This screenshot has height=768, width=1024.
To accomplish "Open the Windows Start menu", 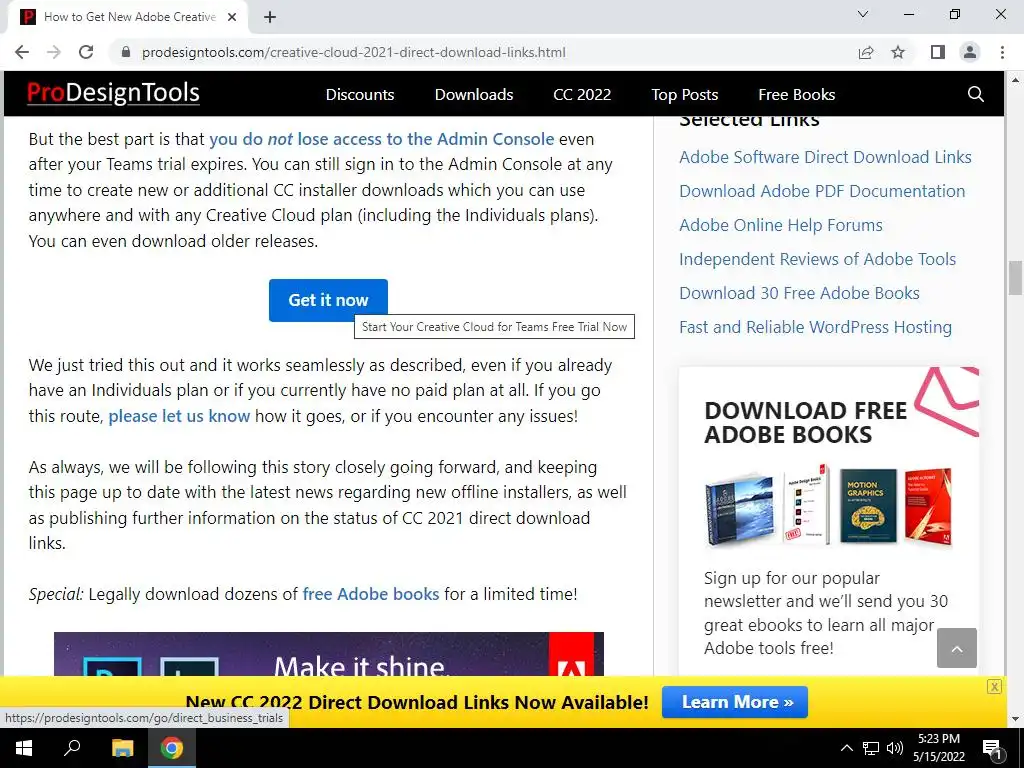I will coord(24,748).
